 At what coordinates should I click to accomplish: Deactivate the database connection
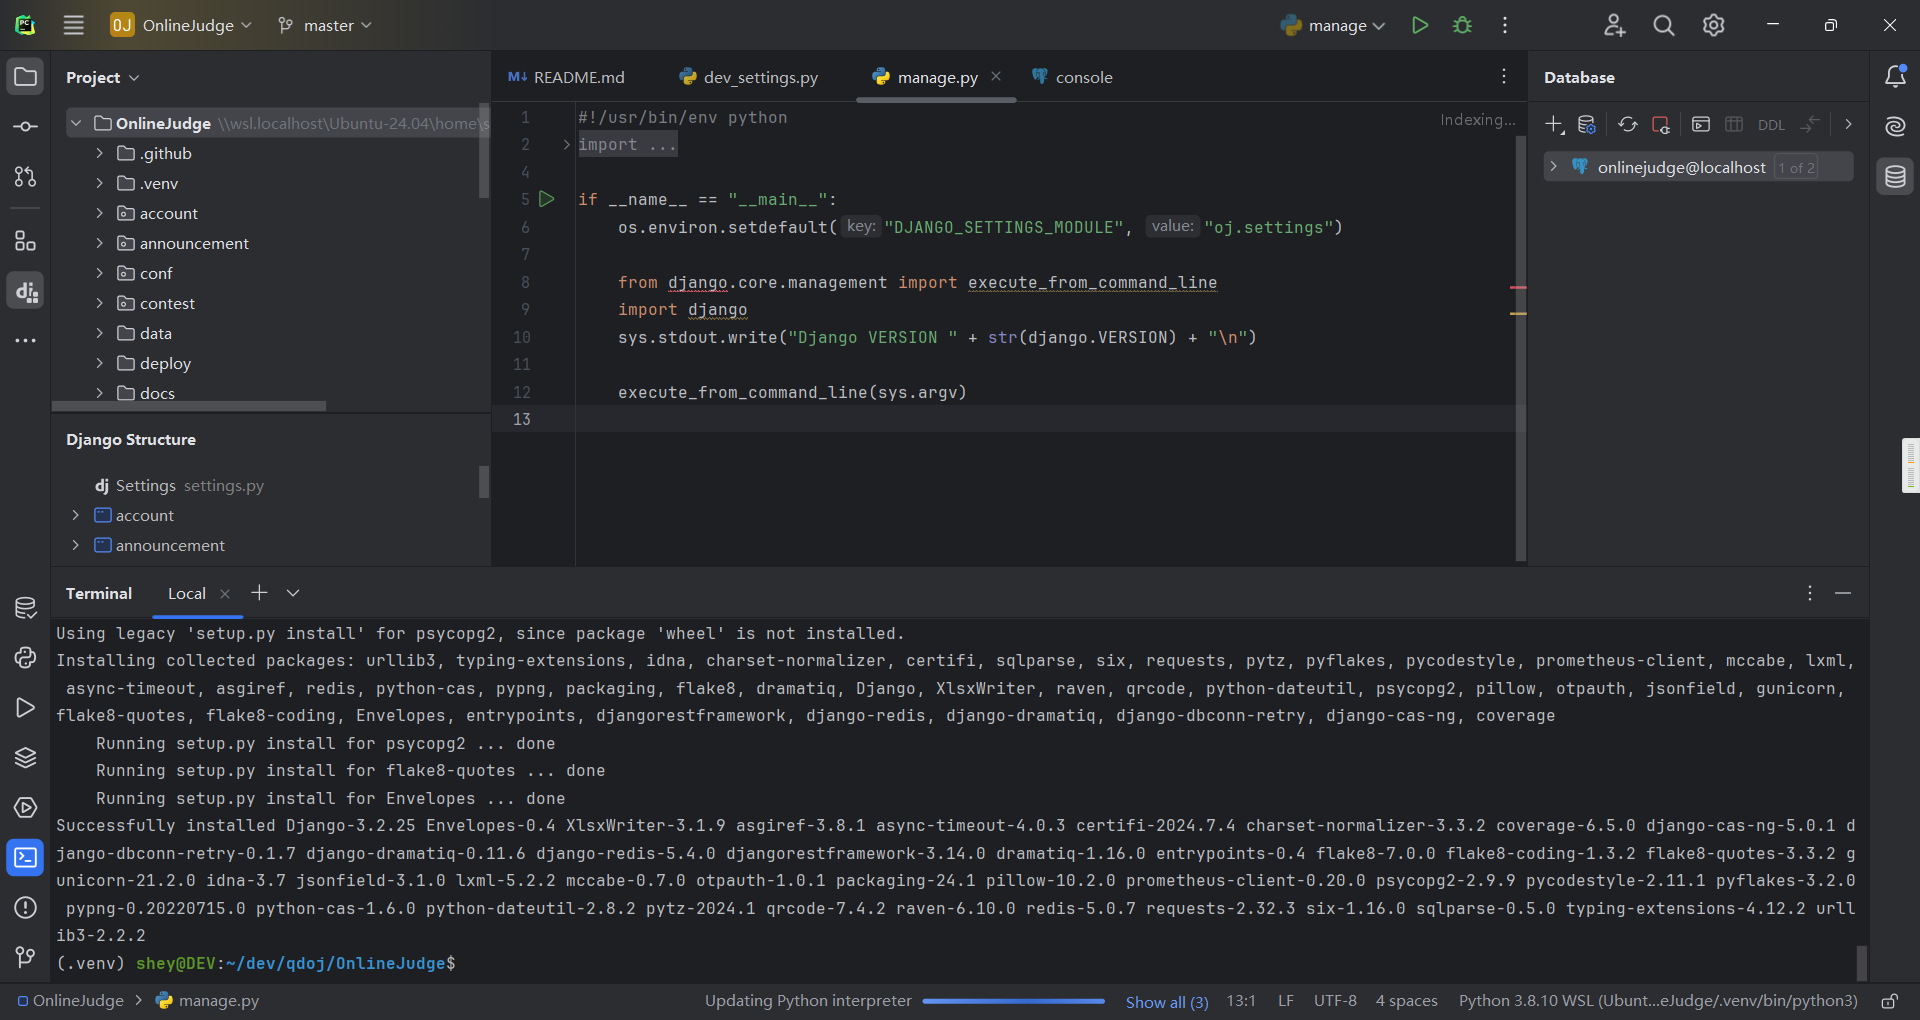point(1661,124)
